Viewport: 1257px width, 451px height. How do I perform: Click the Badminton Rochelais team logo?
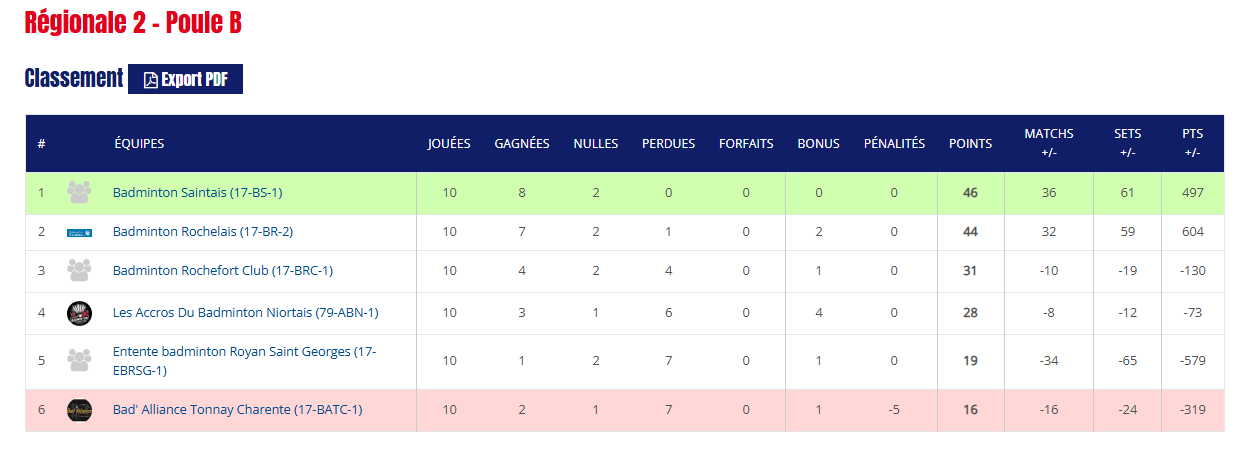tap(79, 232)
